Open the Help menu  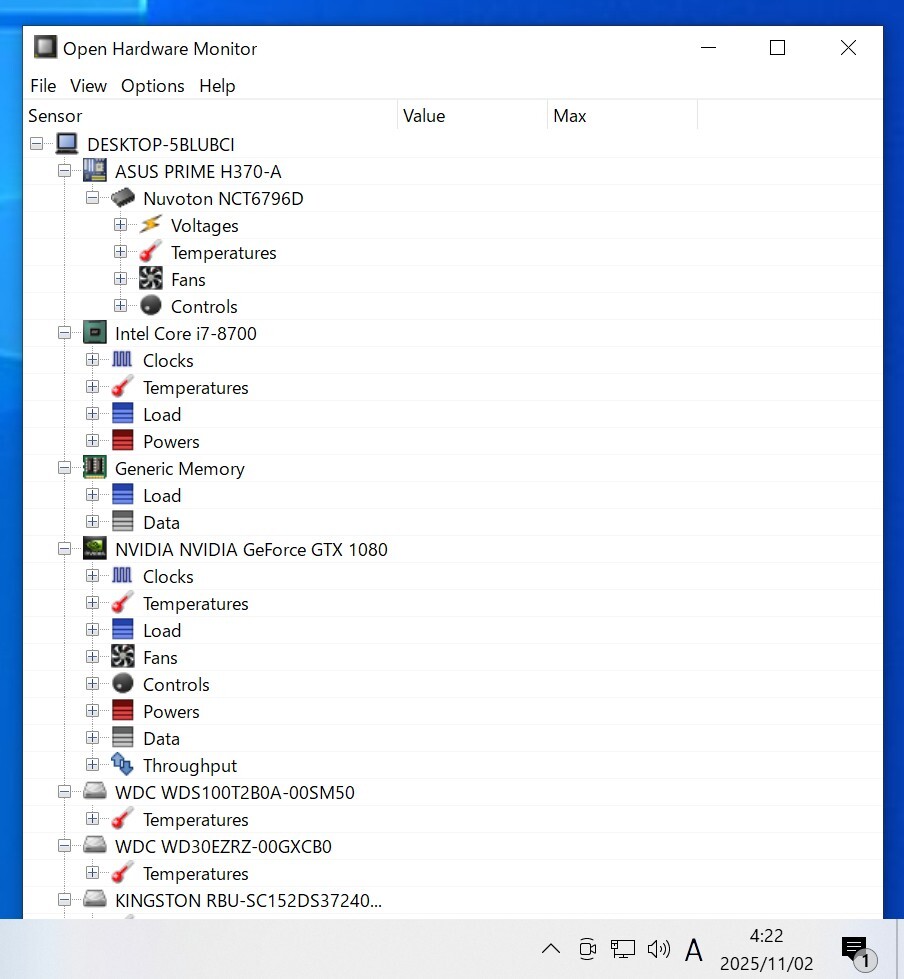coord(217,86)
